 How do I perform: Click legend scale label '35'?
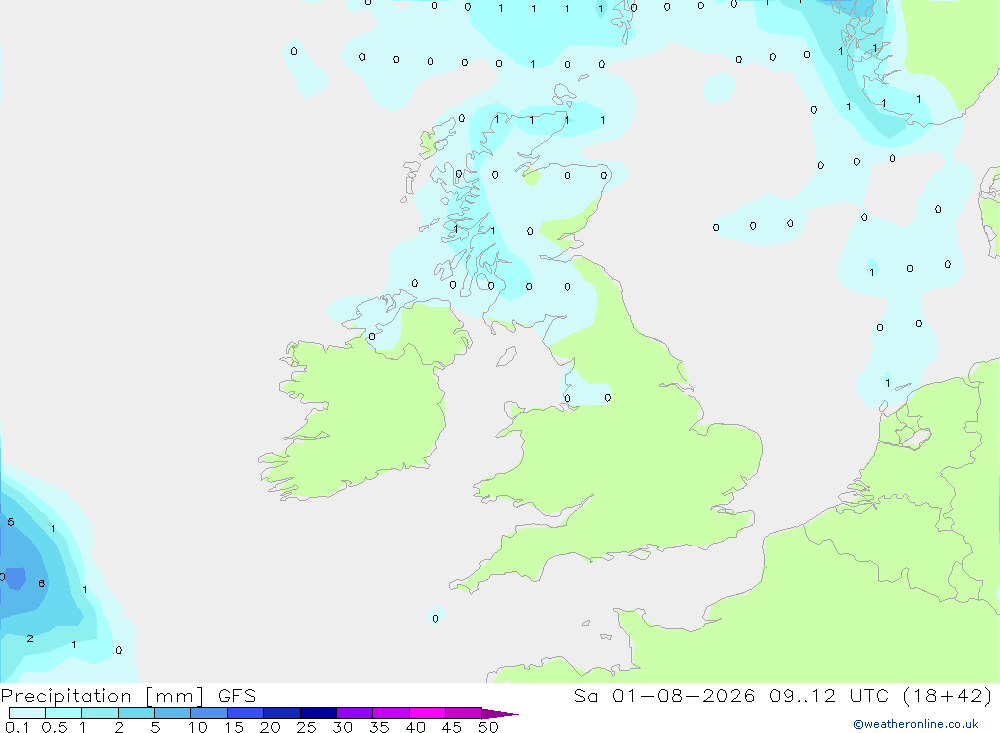(379, 727)
